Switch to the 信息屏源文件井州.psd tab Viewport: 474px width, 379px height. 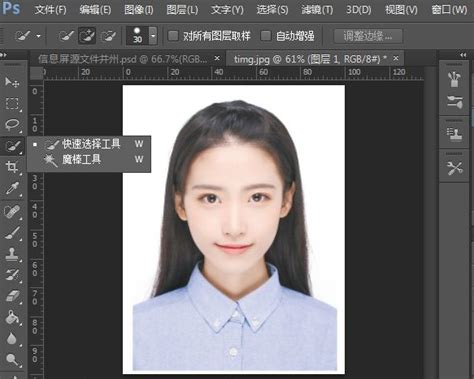[x=123, y=59]
